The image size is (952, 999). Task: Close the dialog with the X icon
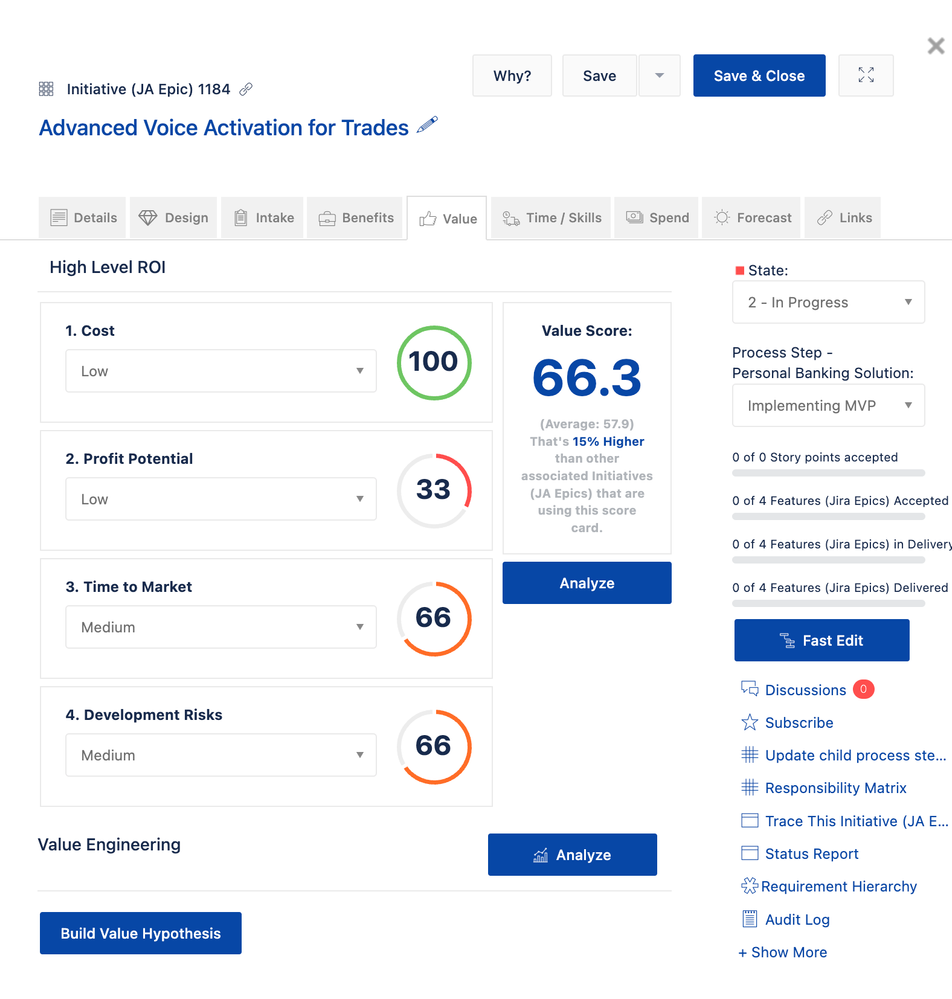coord(935,46)
